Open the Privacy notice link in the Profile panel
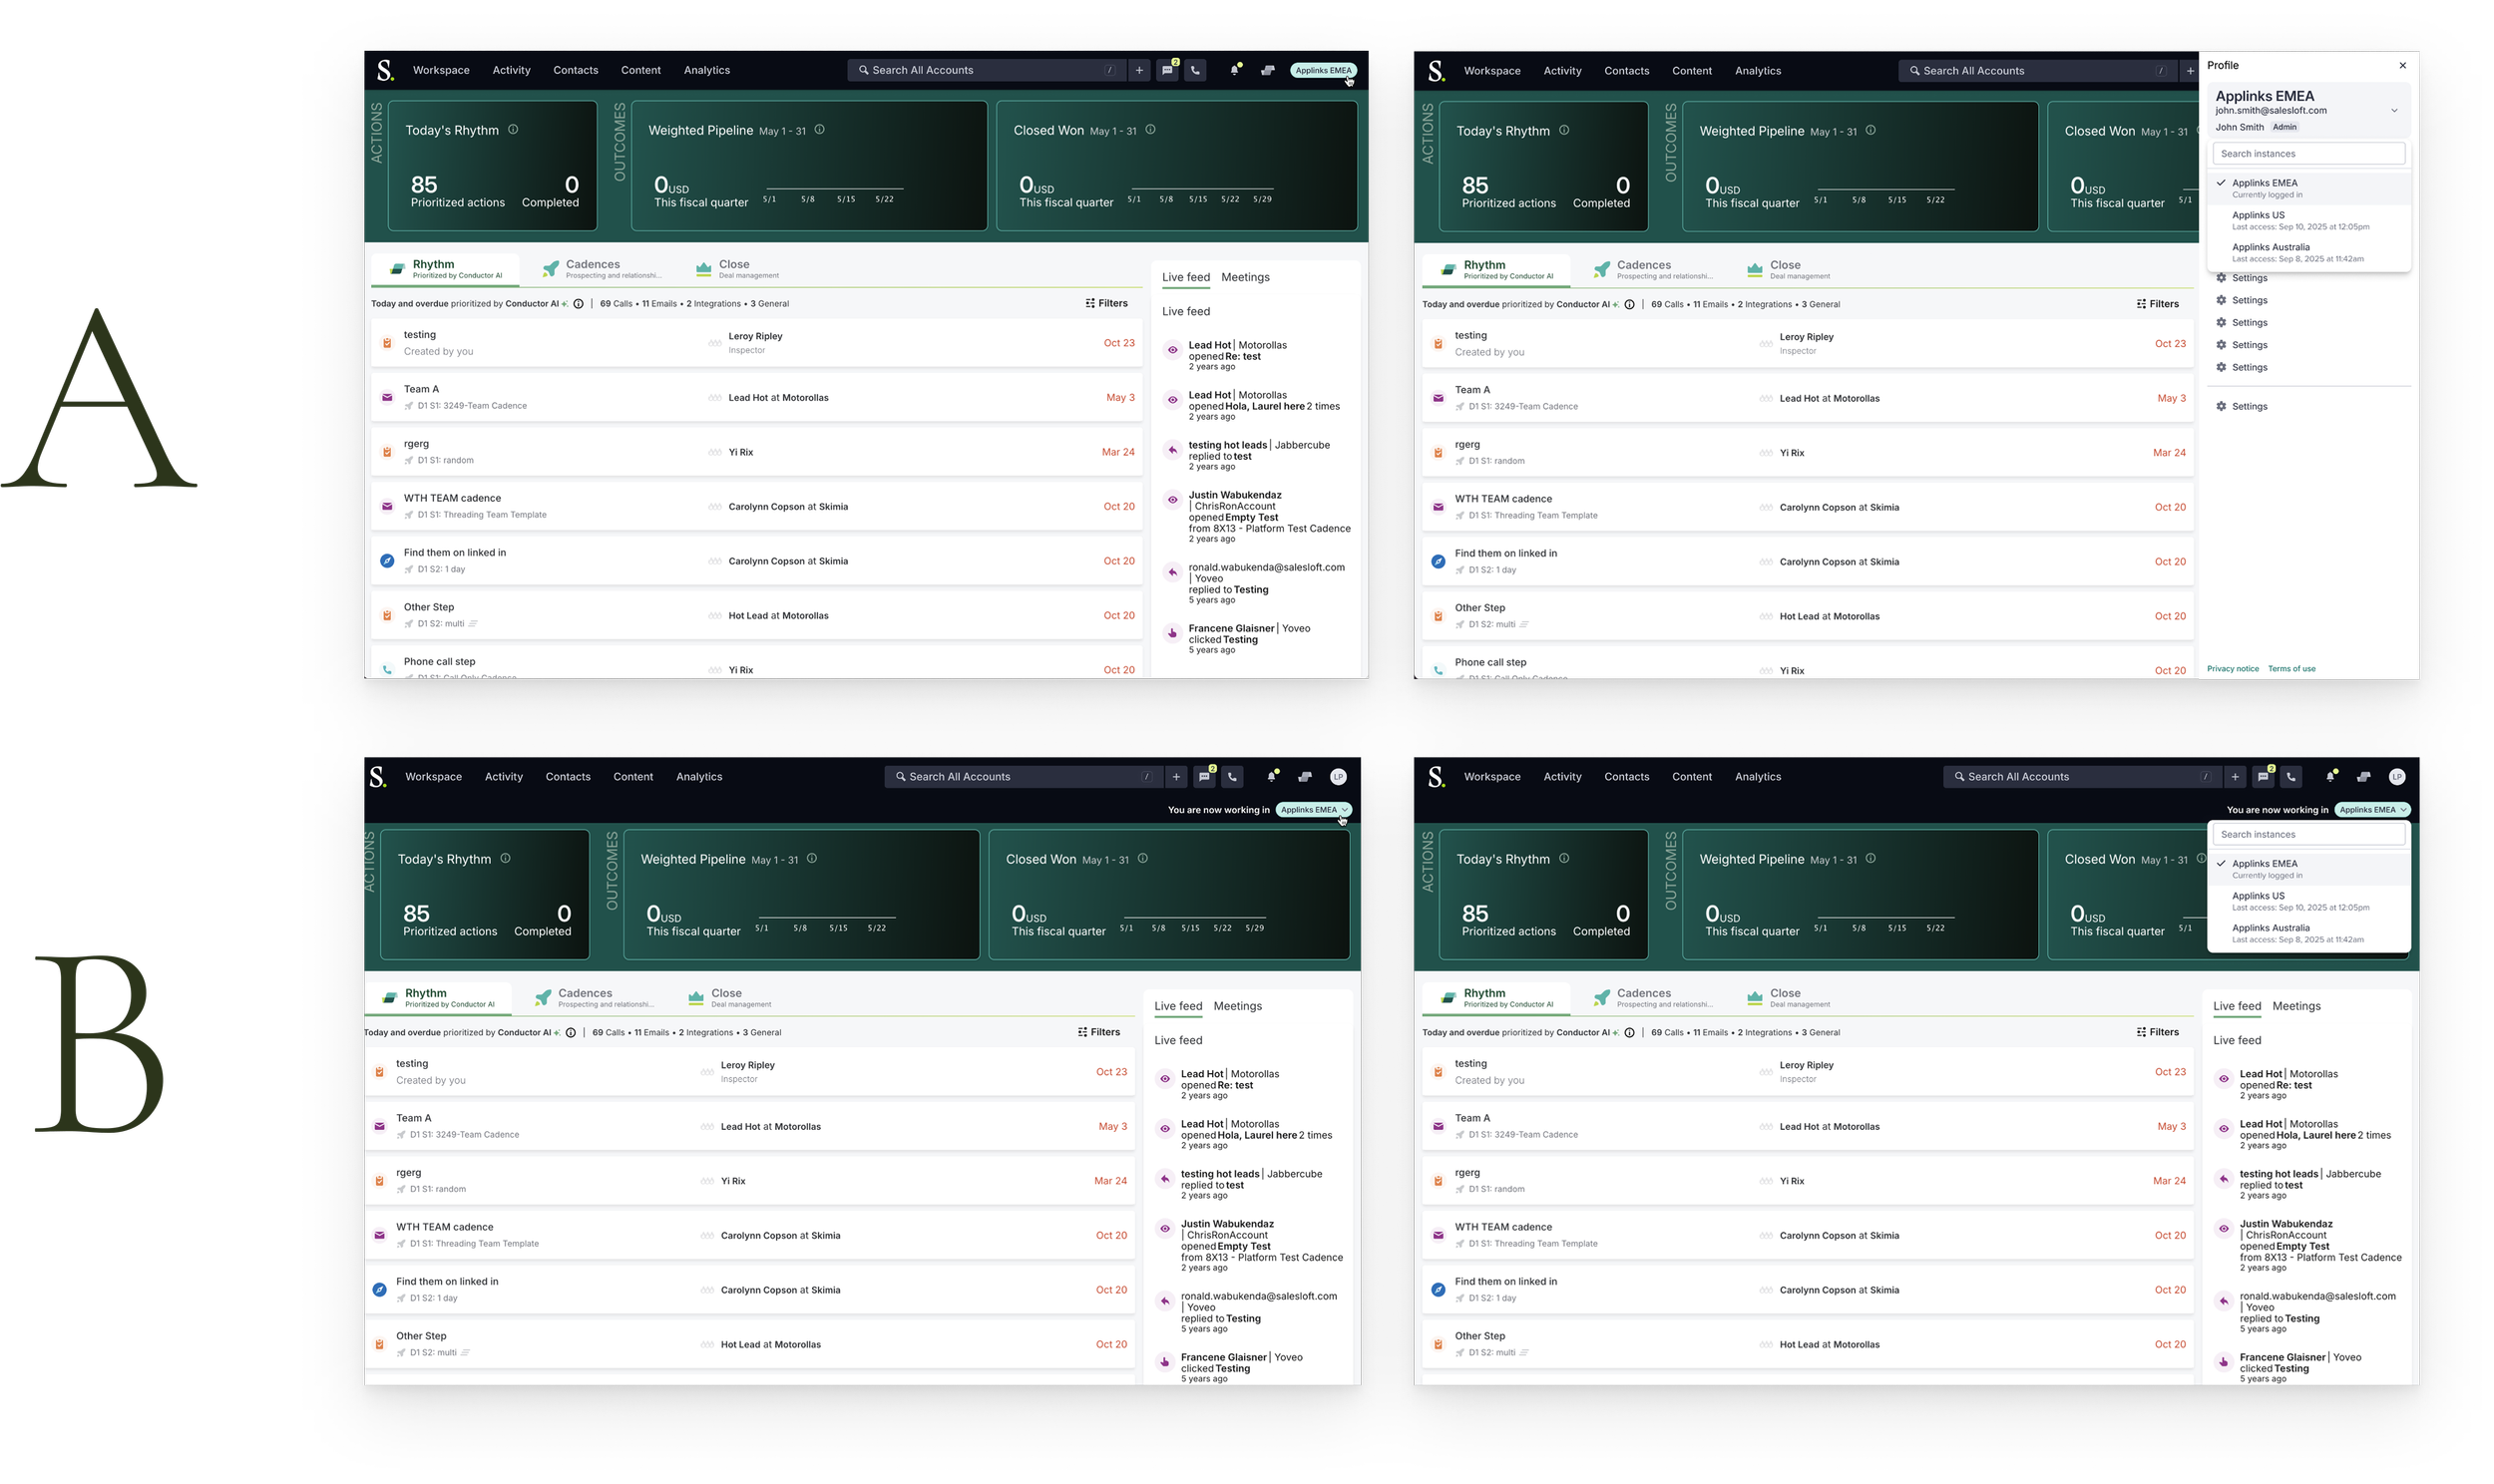This screenshot has height=1484, width=2494. click(2232, 668)
